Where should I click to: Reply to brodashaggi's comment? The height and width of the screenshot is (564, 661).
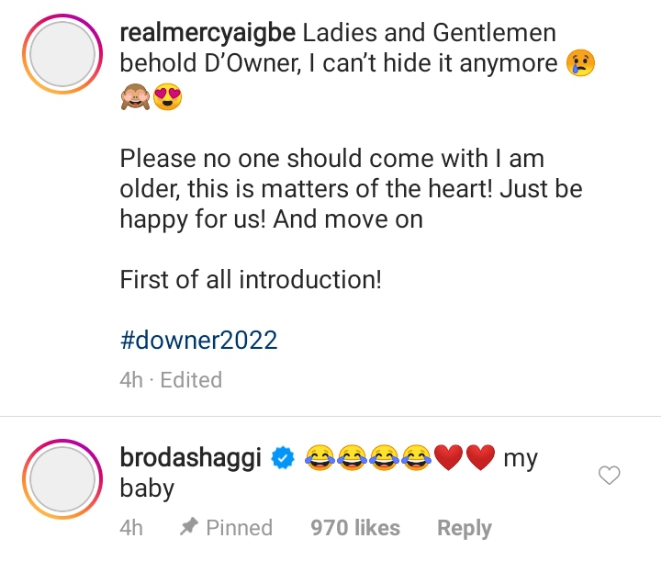[464, 528]
